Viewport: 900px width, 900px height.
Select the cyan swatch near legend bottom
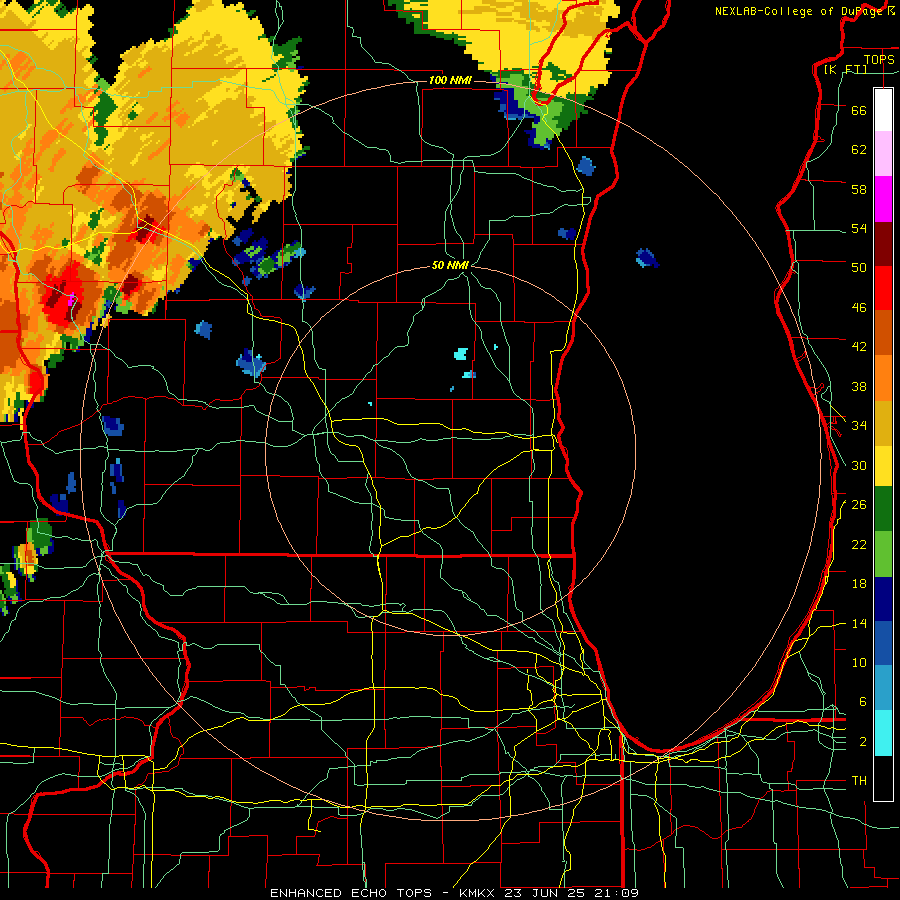pos(883,733)
